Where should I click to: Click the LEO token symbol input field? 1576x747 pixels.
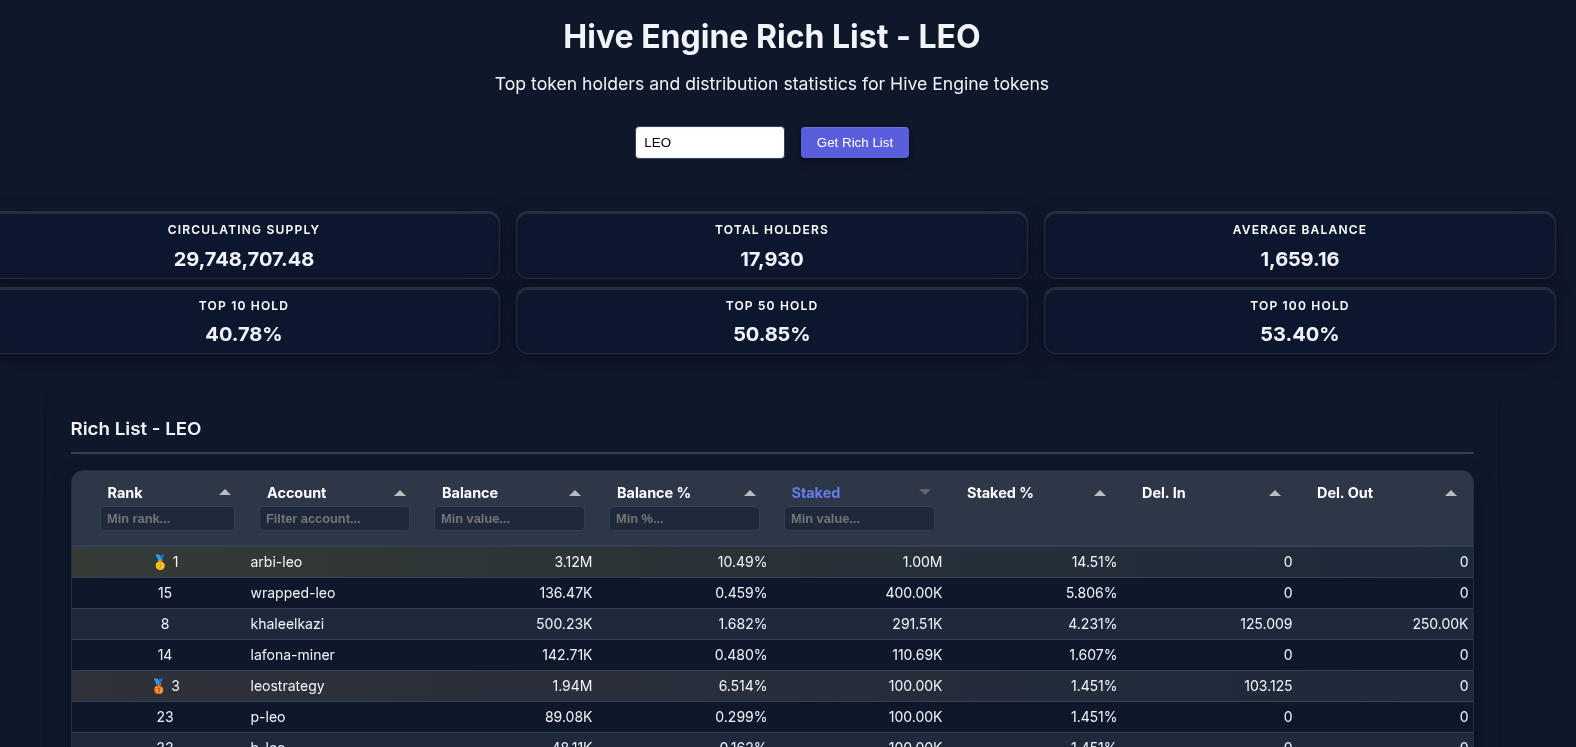709,142
